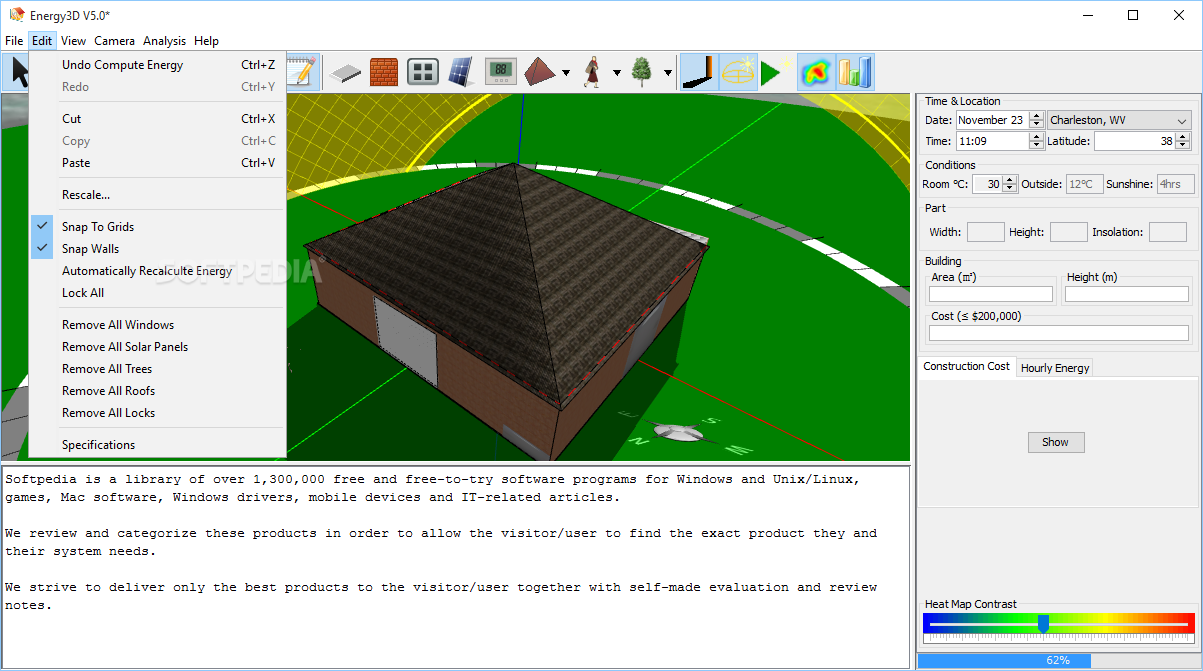
Task: Click the Latitude input field
Action: click(1135, 141)
